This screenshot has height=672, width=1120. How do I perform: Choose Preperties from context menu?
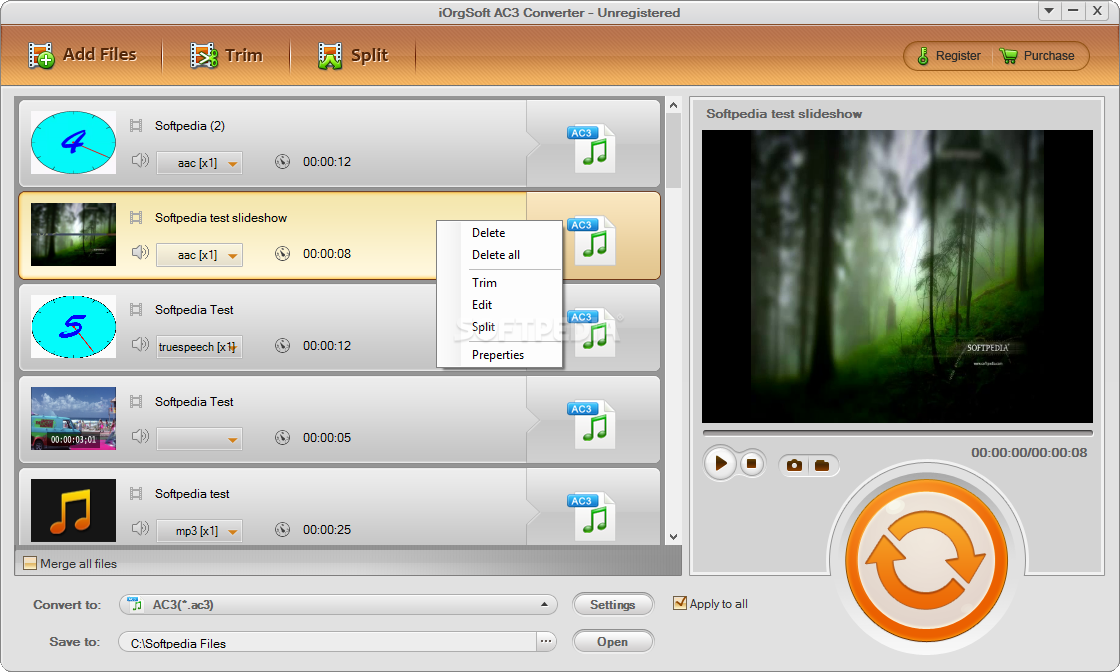[498, 355]
